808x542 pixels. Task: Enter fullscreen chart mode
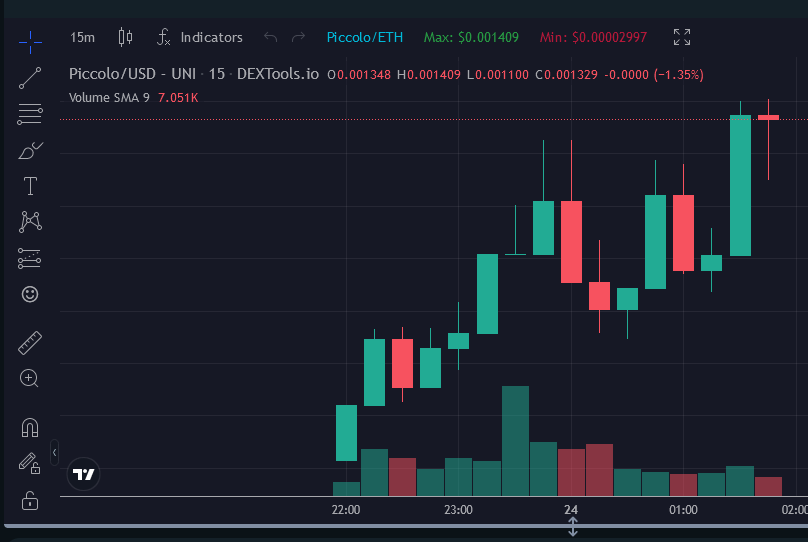682,37
